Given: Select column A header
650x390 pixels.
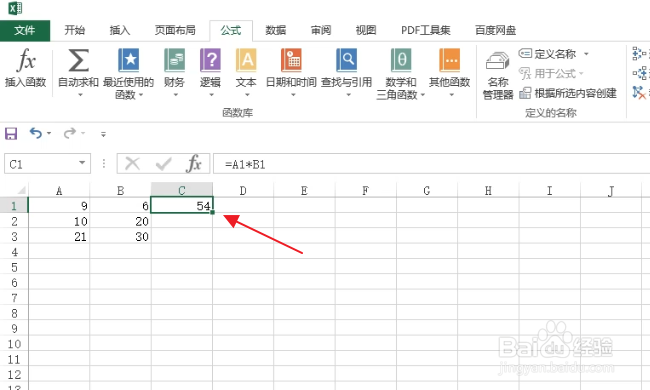Looking at the screenshot, I should (x=59, y=190).
